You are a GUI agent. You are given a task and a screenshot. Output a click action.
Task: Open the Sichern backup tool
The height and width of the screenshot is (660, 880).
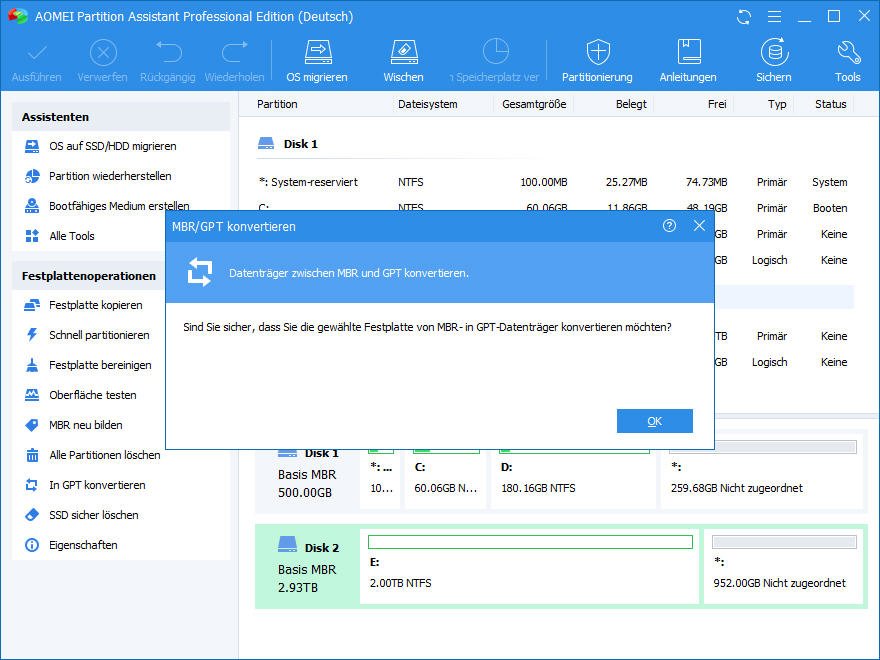point(774,61)
